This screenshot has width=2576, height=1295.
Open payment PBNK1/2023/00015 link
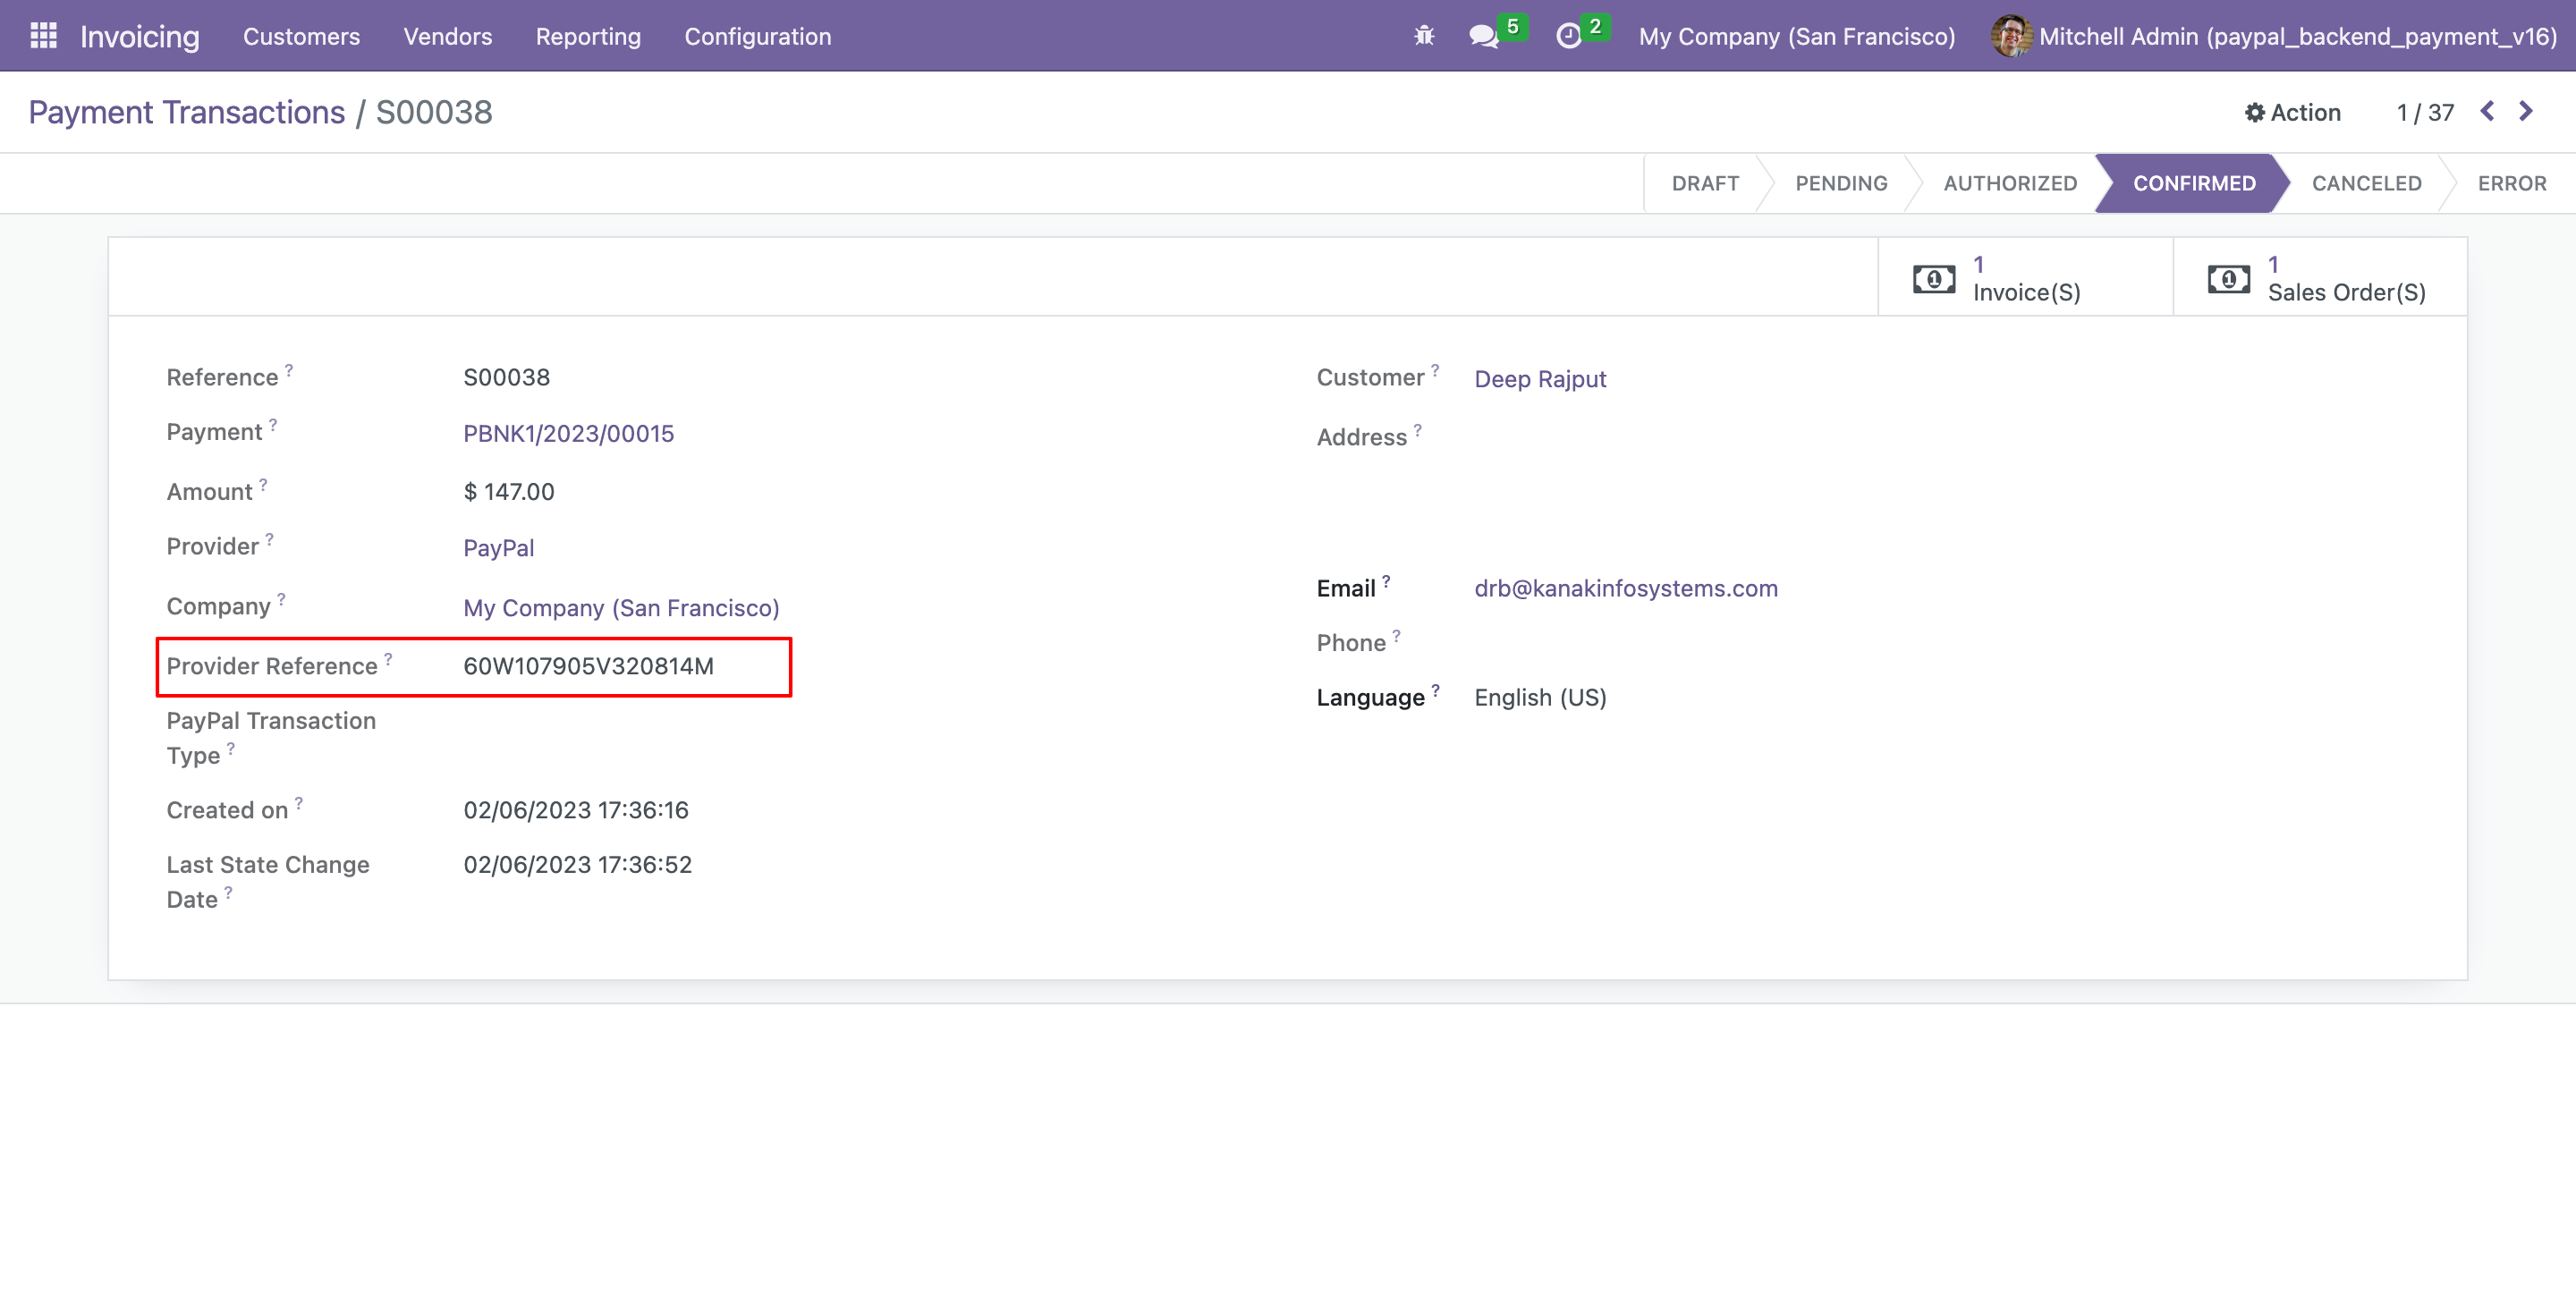[x=568, y=433]
